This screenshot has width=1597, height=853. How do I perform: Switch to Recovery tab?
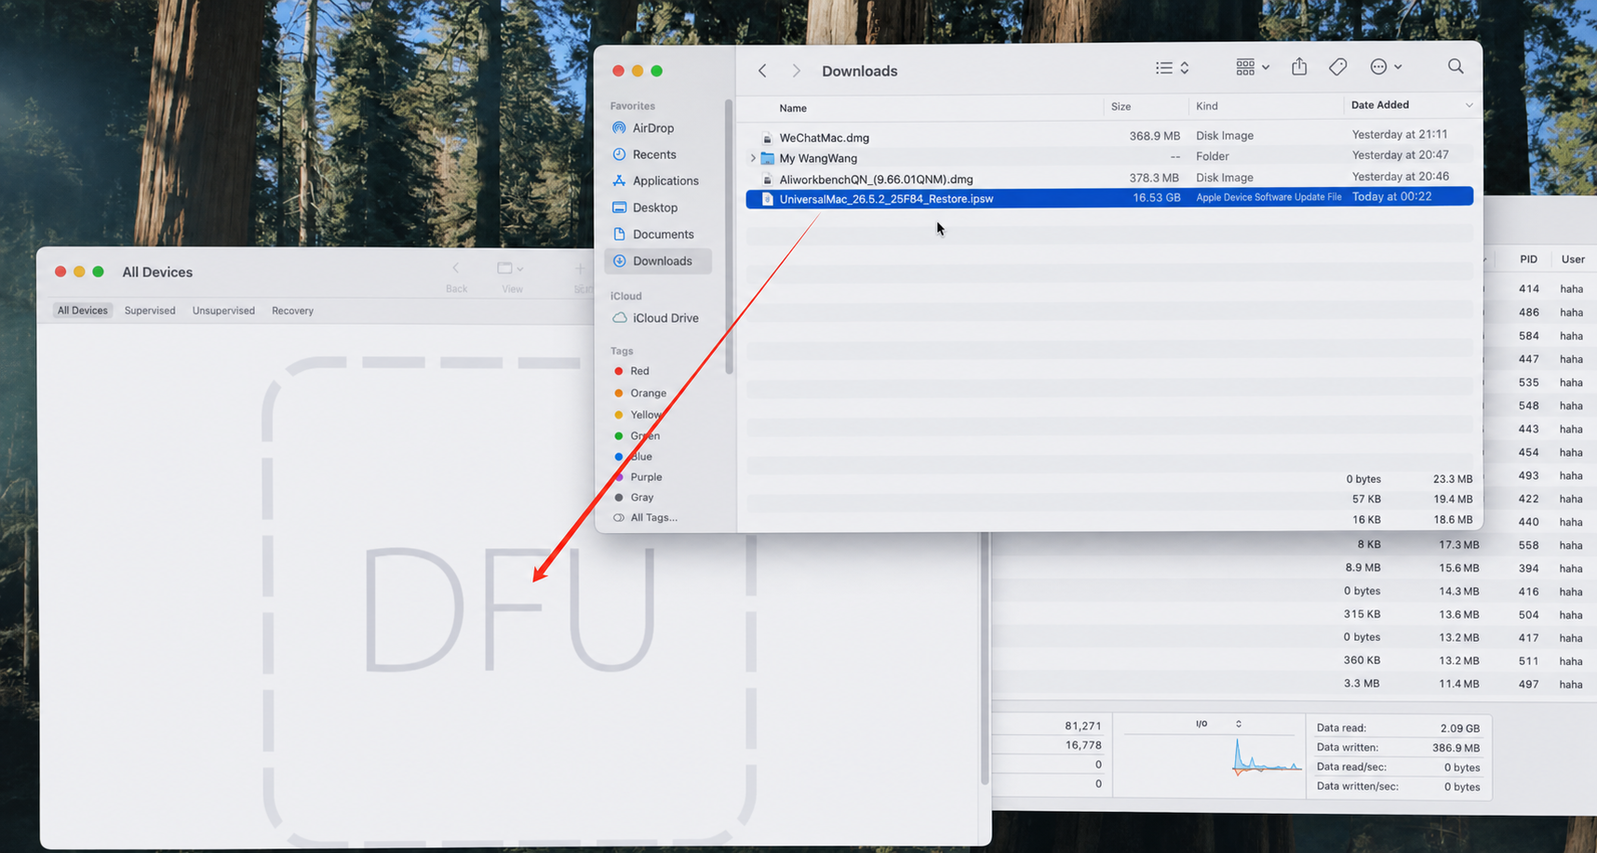[x=292, y=310]
